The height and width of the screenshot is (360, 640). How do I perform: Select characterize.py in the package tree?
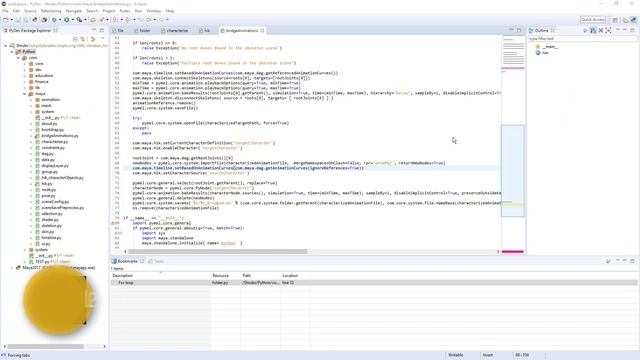tap(55, 142)
